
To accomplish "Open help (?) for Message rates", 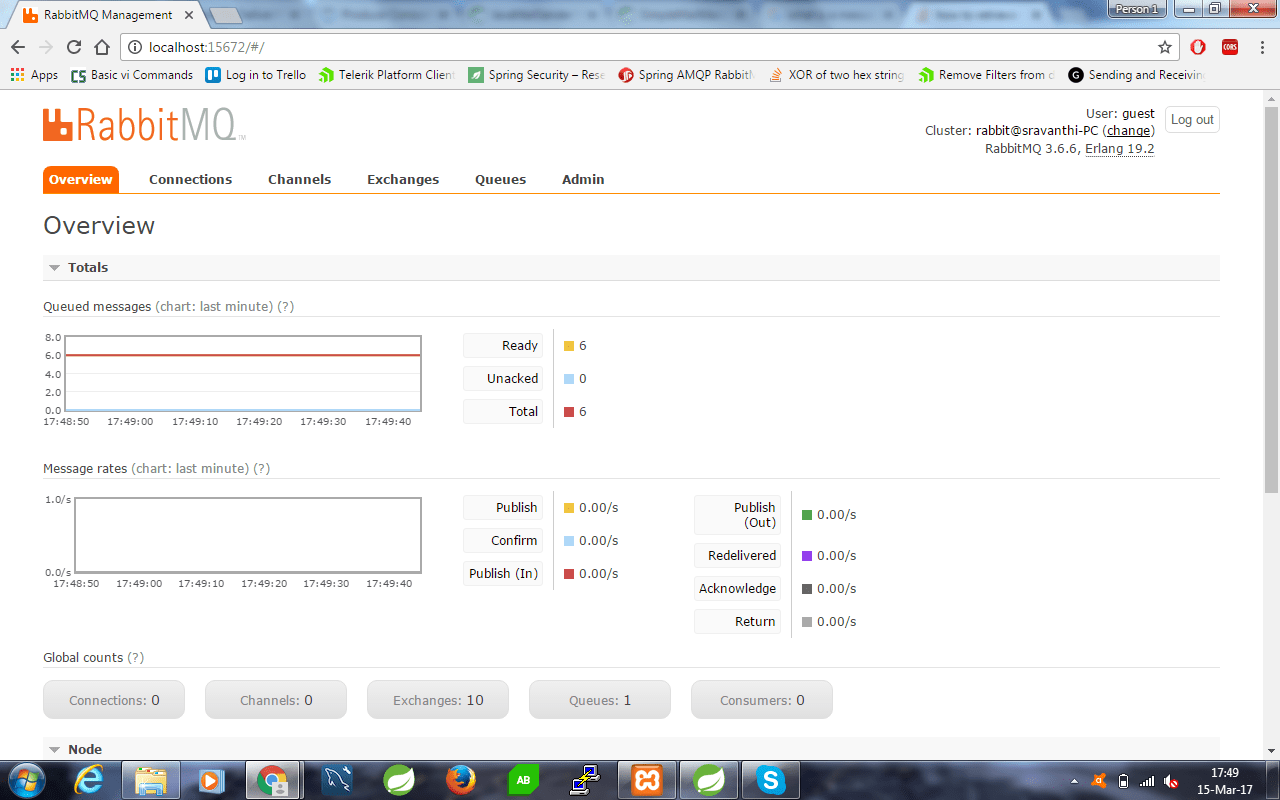I will click(262, 468).
